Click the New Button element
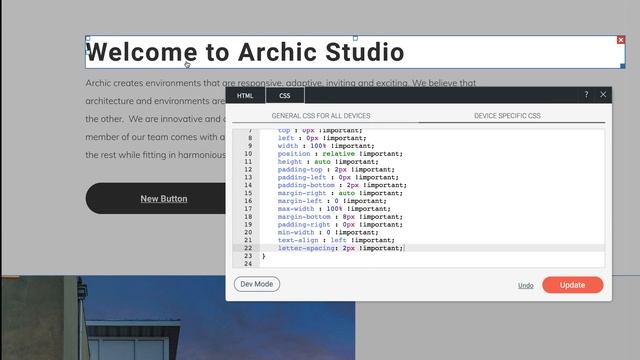Screen dimensions: 640x360 (x=164, y=198)
